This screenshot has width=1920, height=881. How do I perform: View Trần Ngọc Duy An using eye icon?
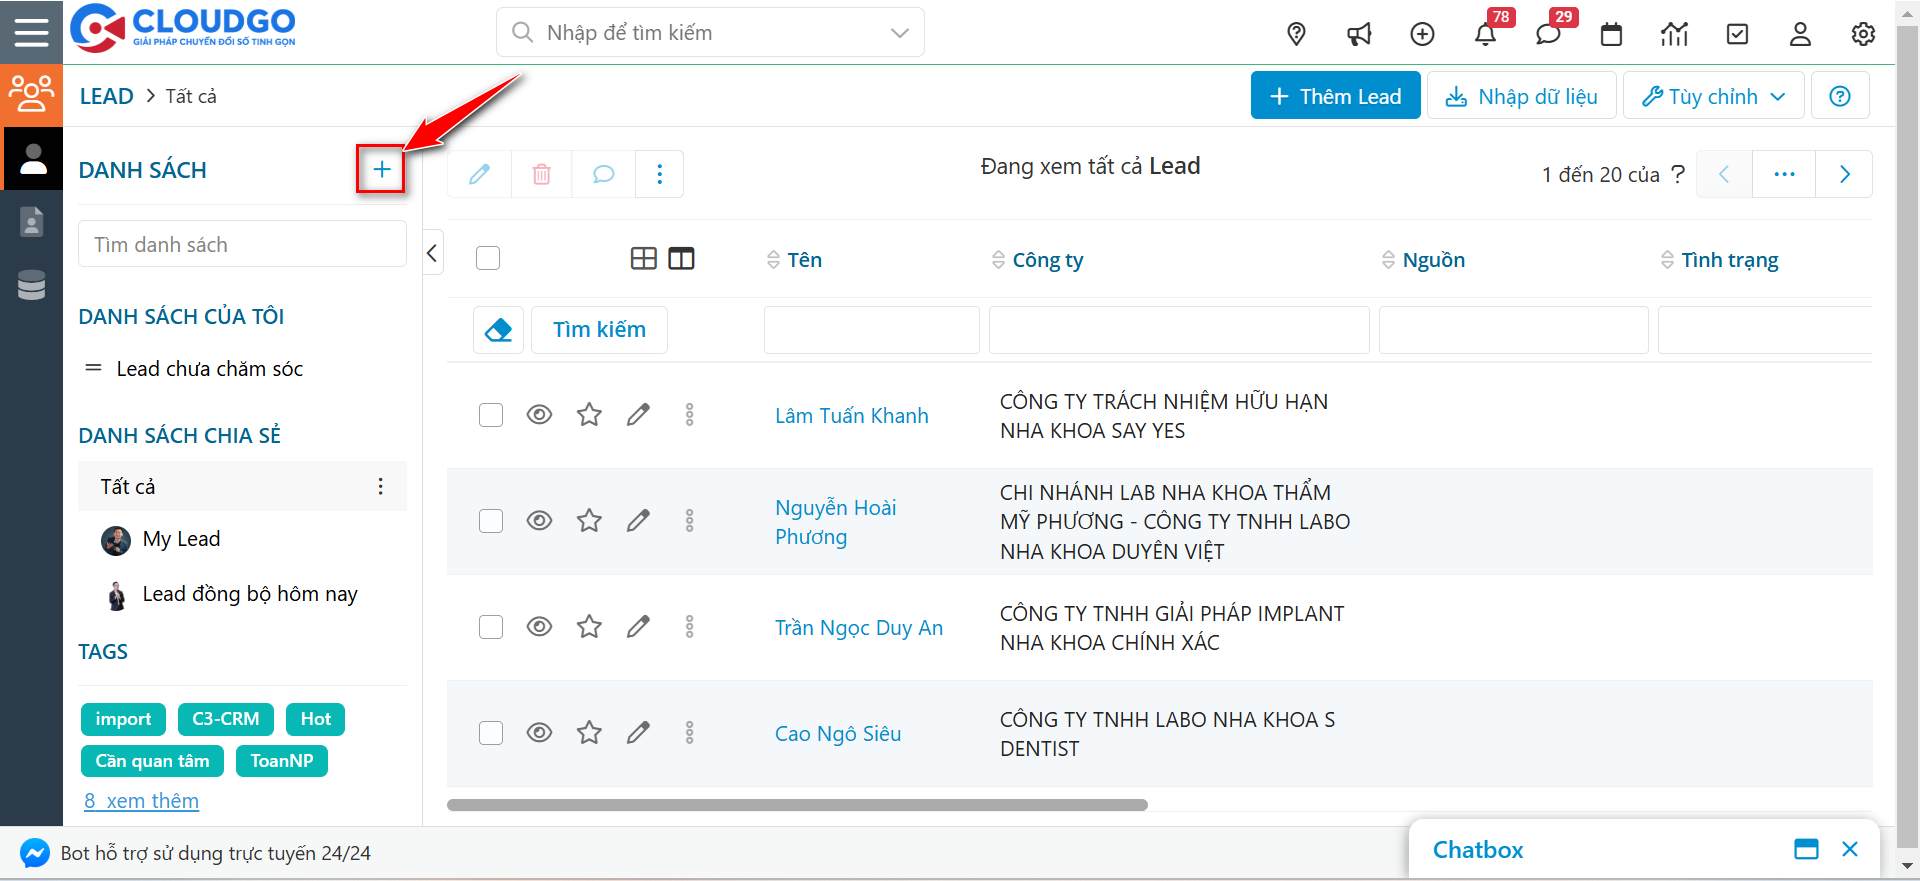539,627
